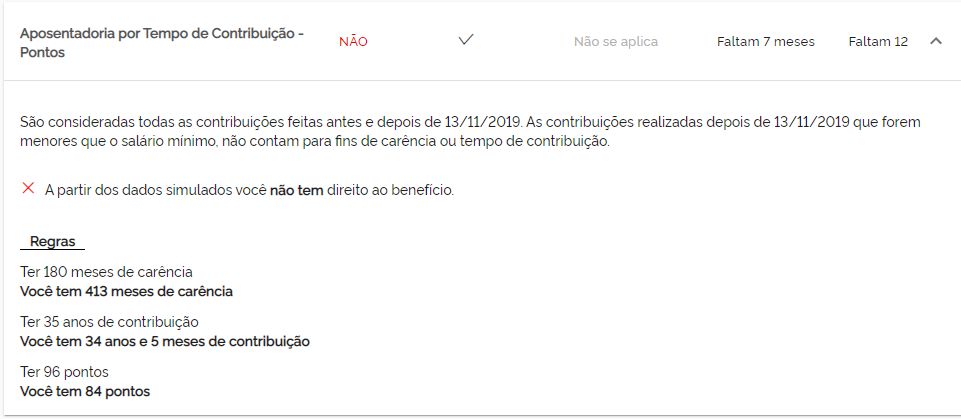Click the 'Ter 180 meses de carência' rule

point(106,272)
